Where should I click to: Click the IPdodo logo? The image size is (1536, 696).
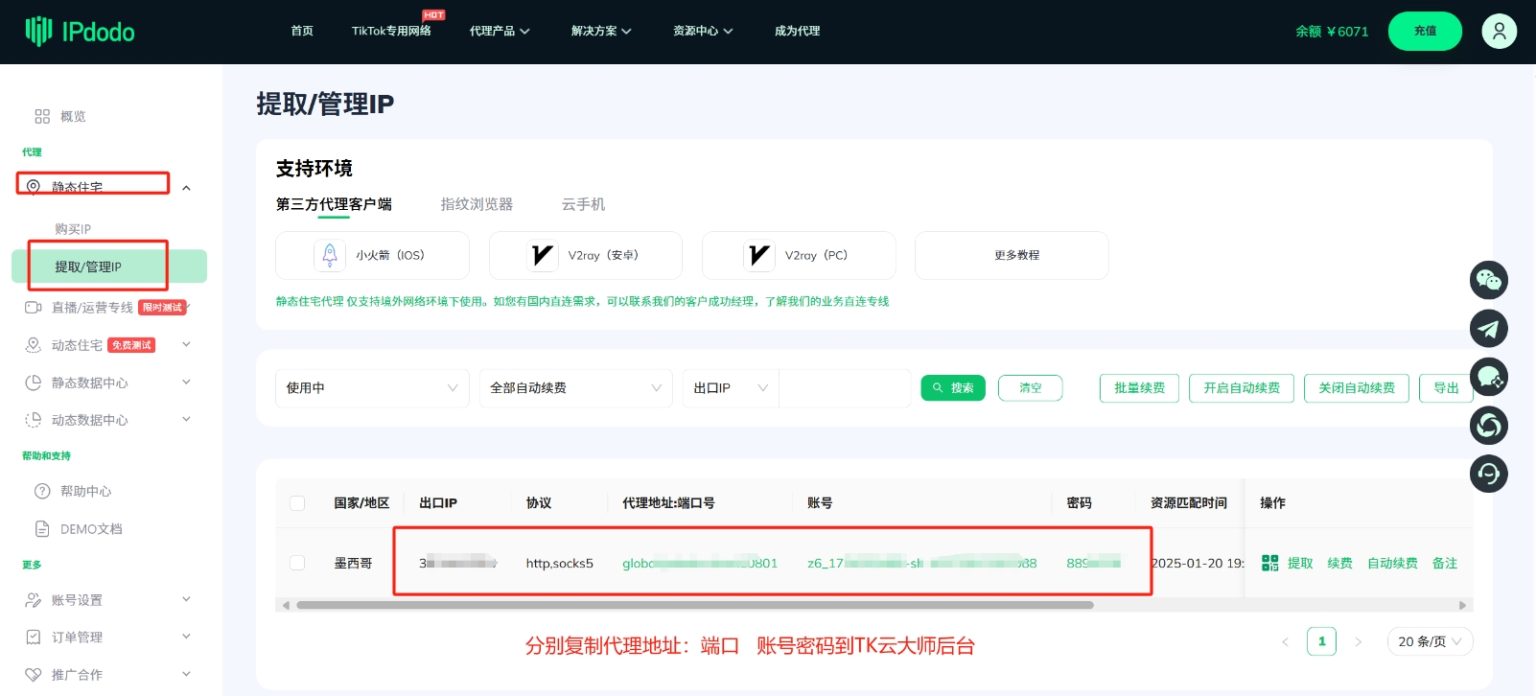click(78, 30)
